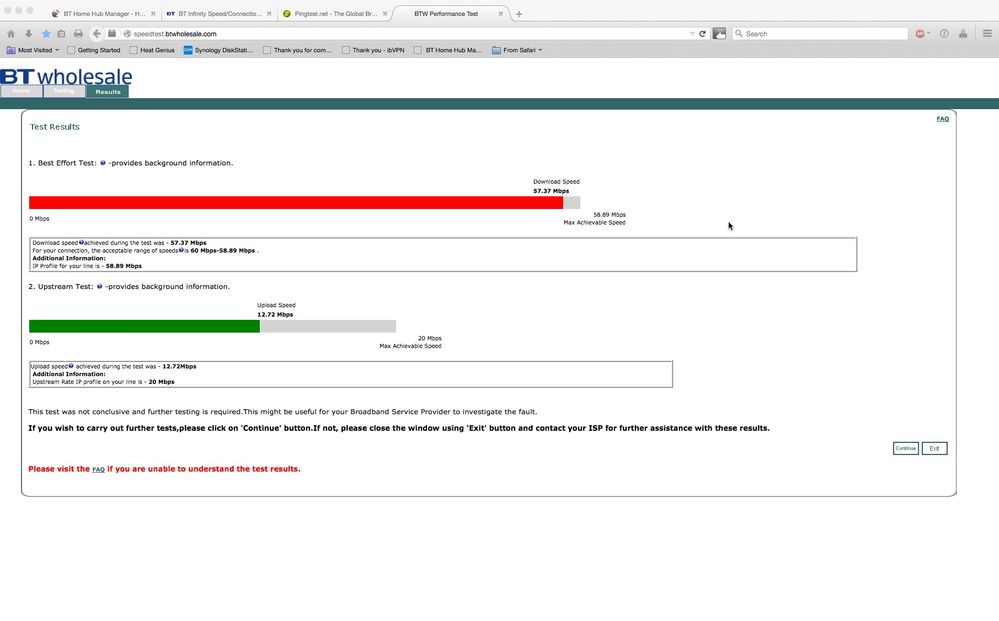Open the URL bar history dropdown arrow

point(692,34)
